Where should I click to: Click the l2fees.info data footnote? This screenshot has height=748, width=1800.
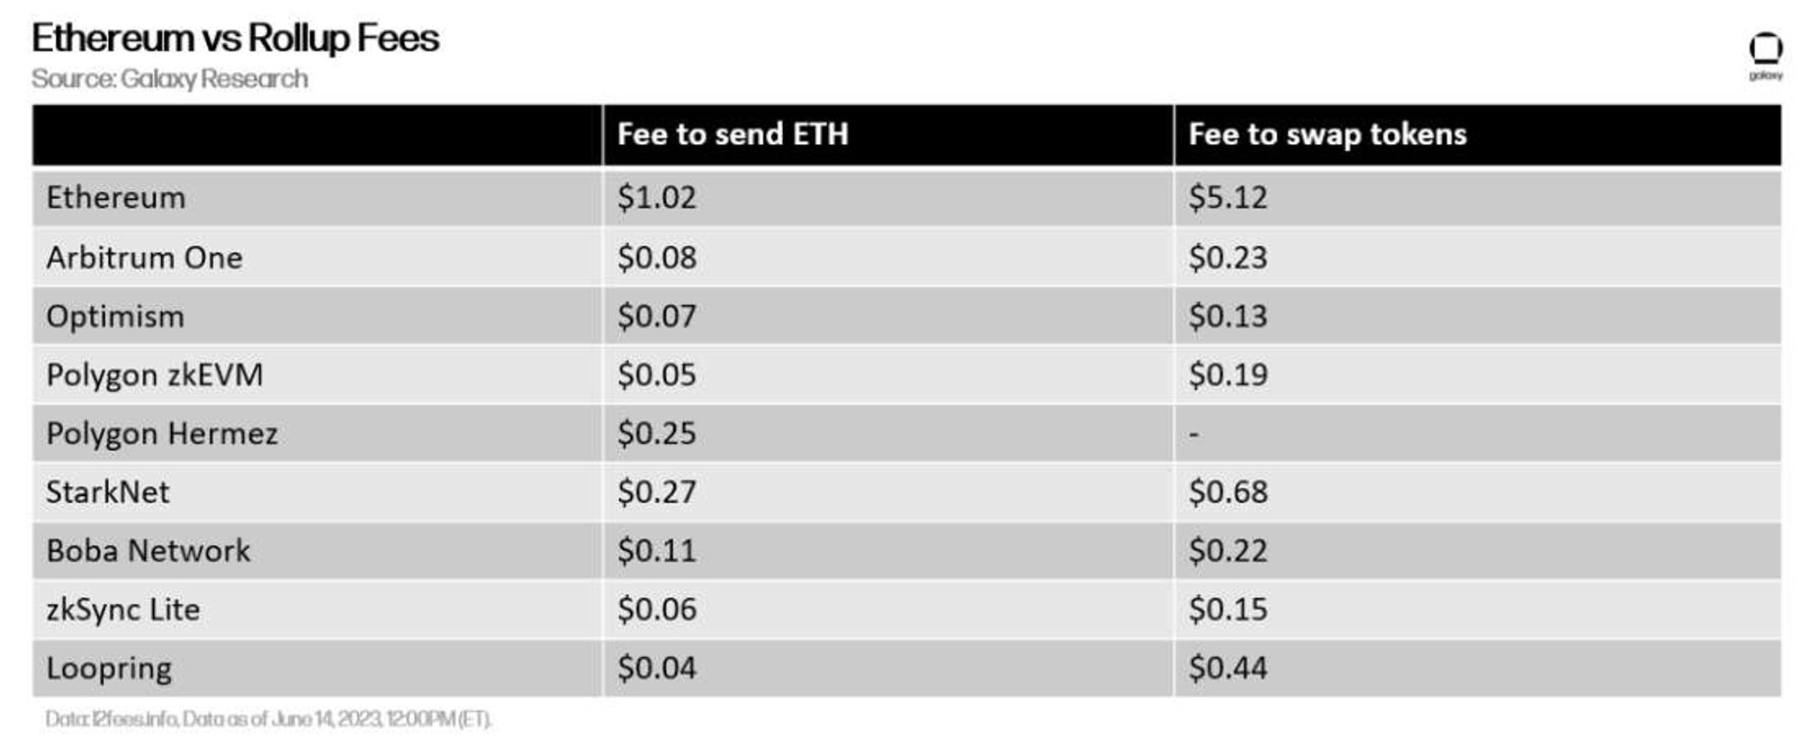pyautogui.click(x=268, y=719)
